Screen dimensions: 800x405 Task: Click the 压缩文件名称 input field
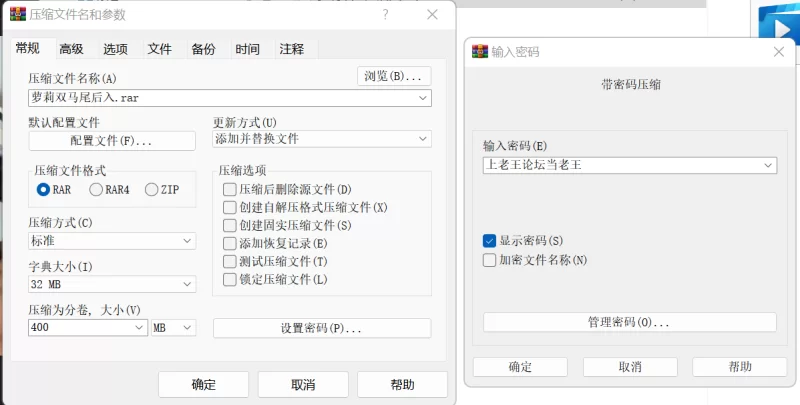point(220,98)
